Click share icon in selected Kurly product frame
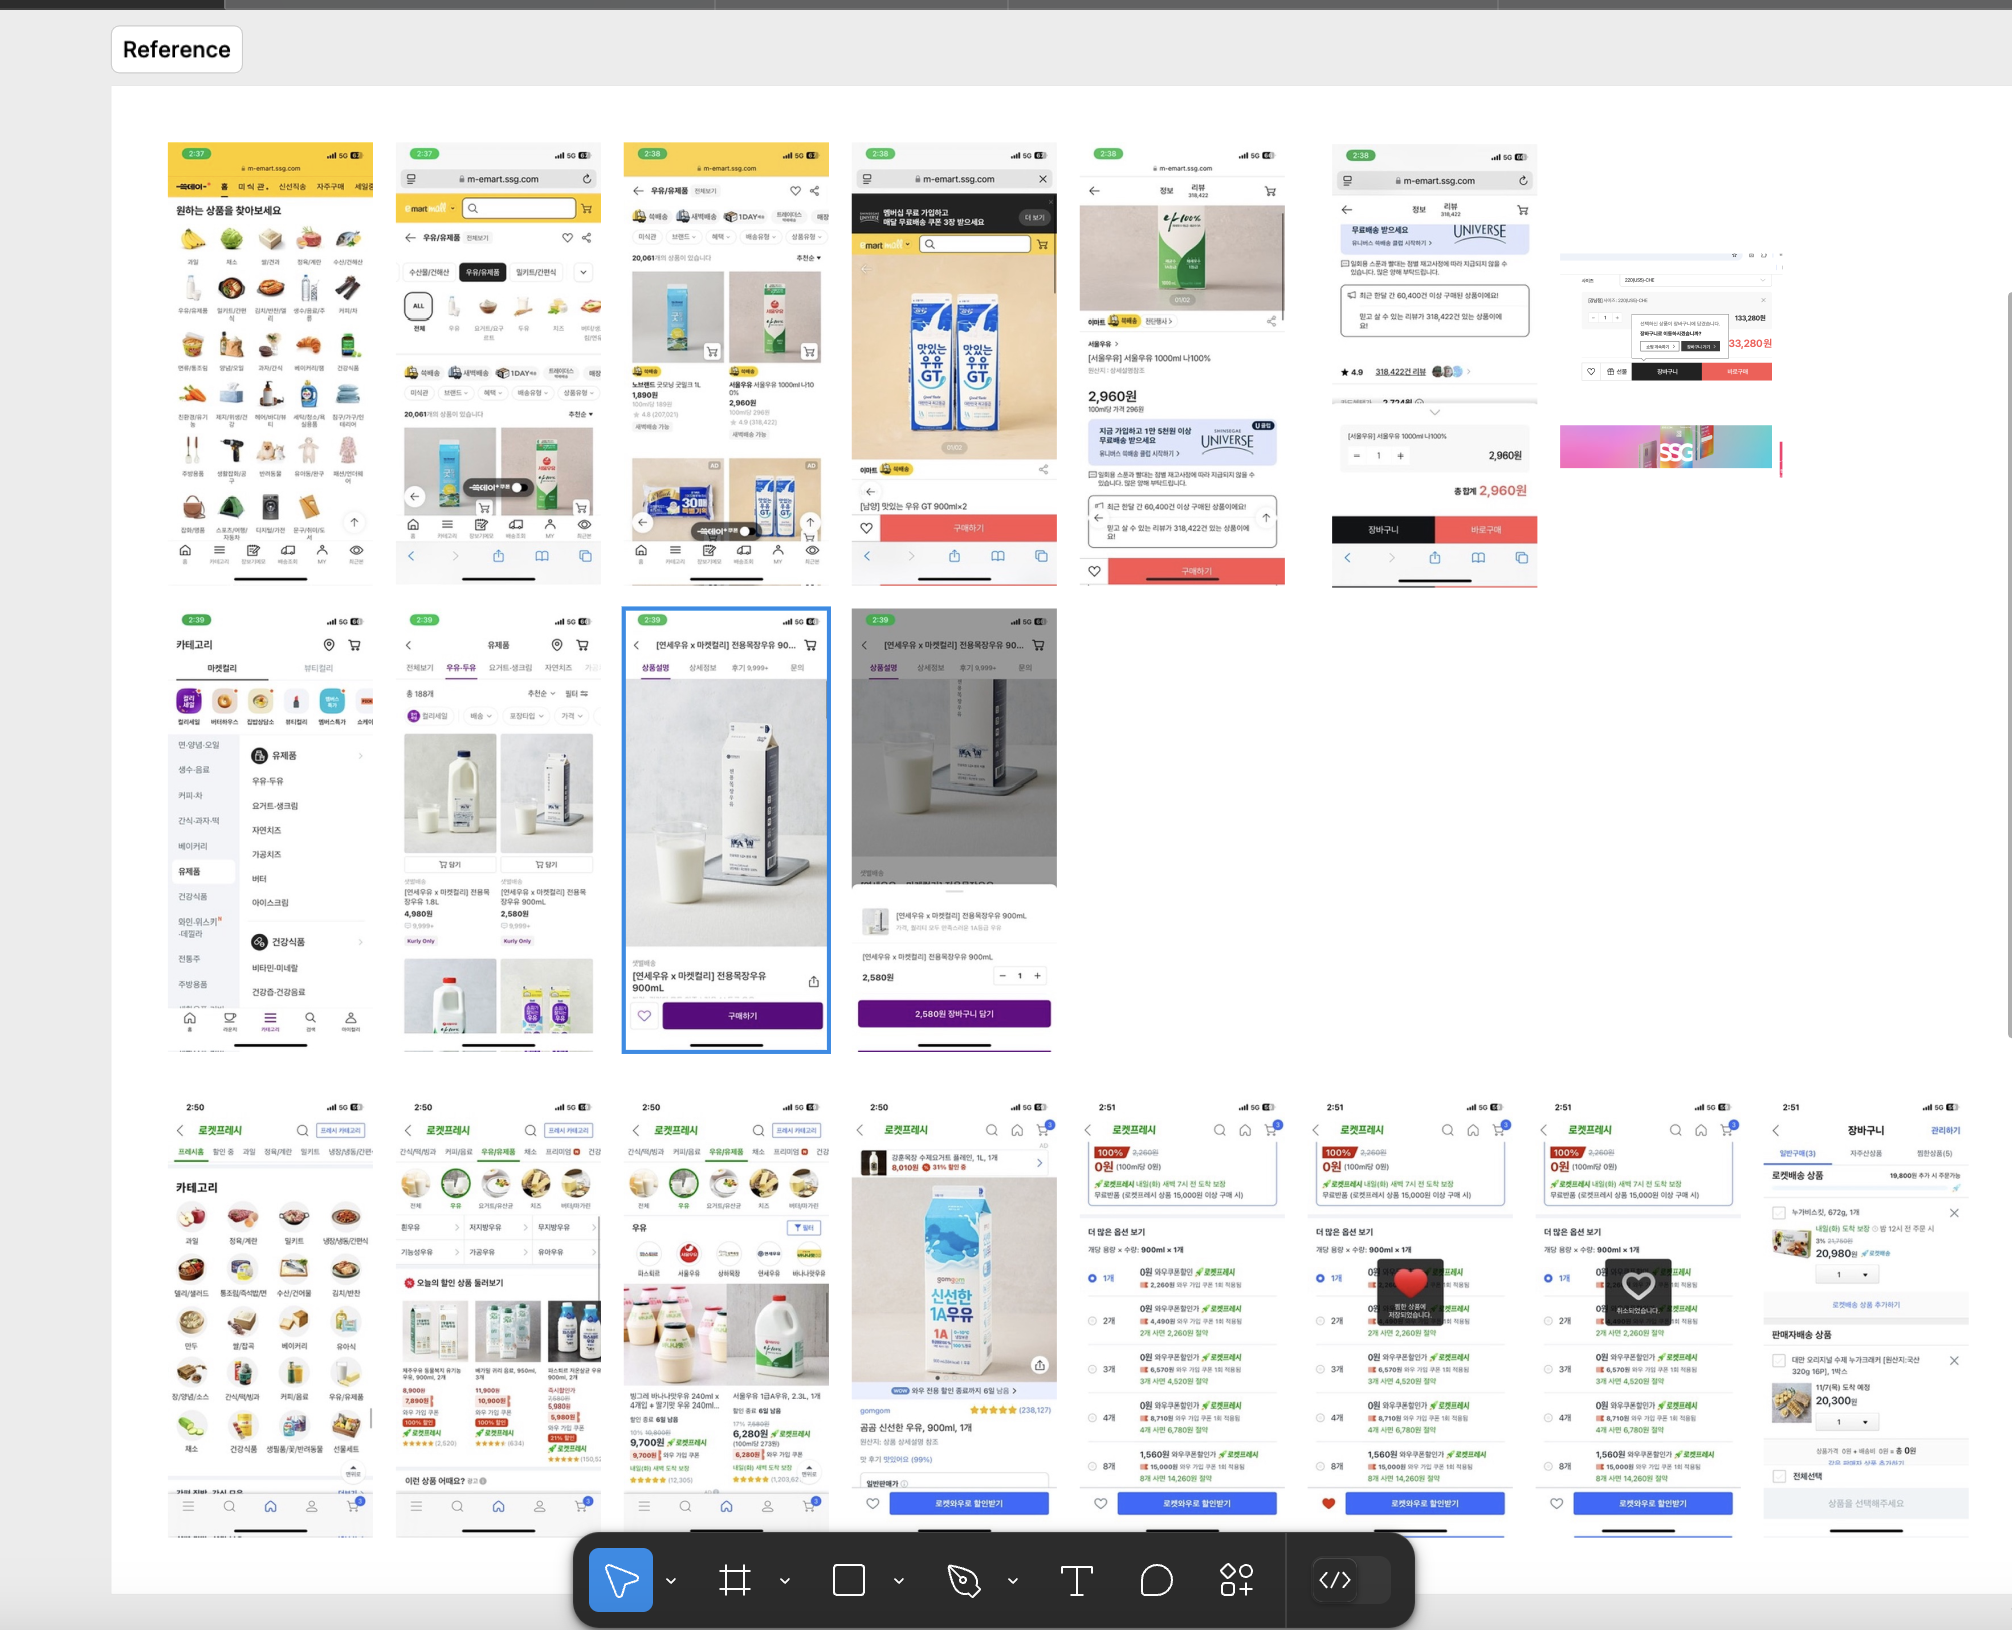2012x1630 pixels. point(814,981)
